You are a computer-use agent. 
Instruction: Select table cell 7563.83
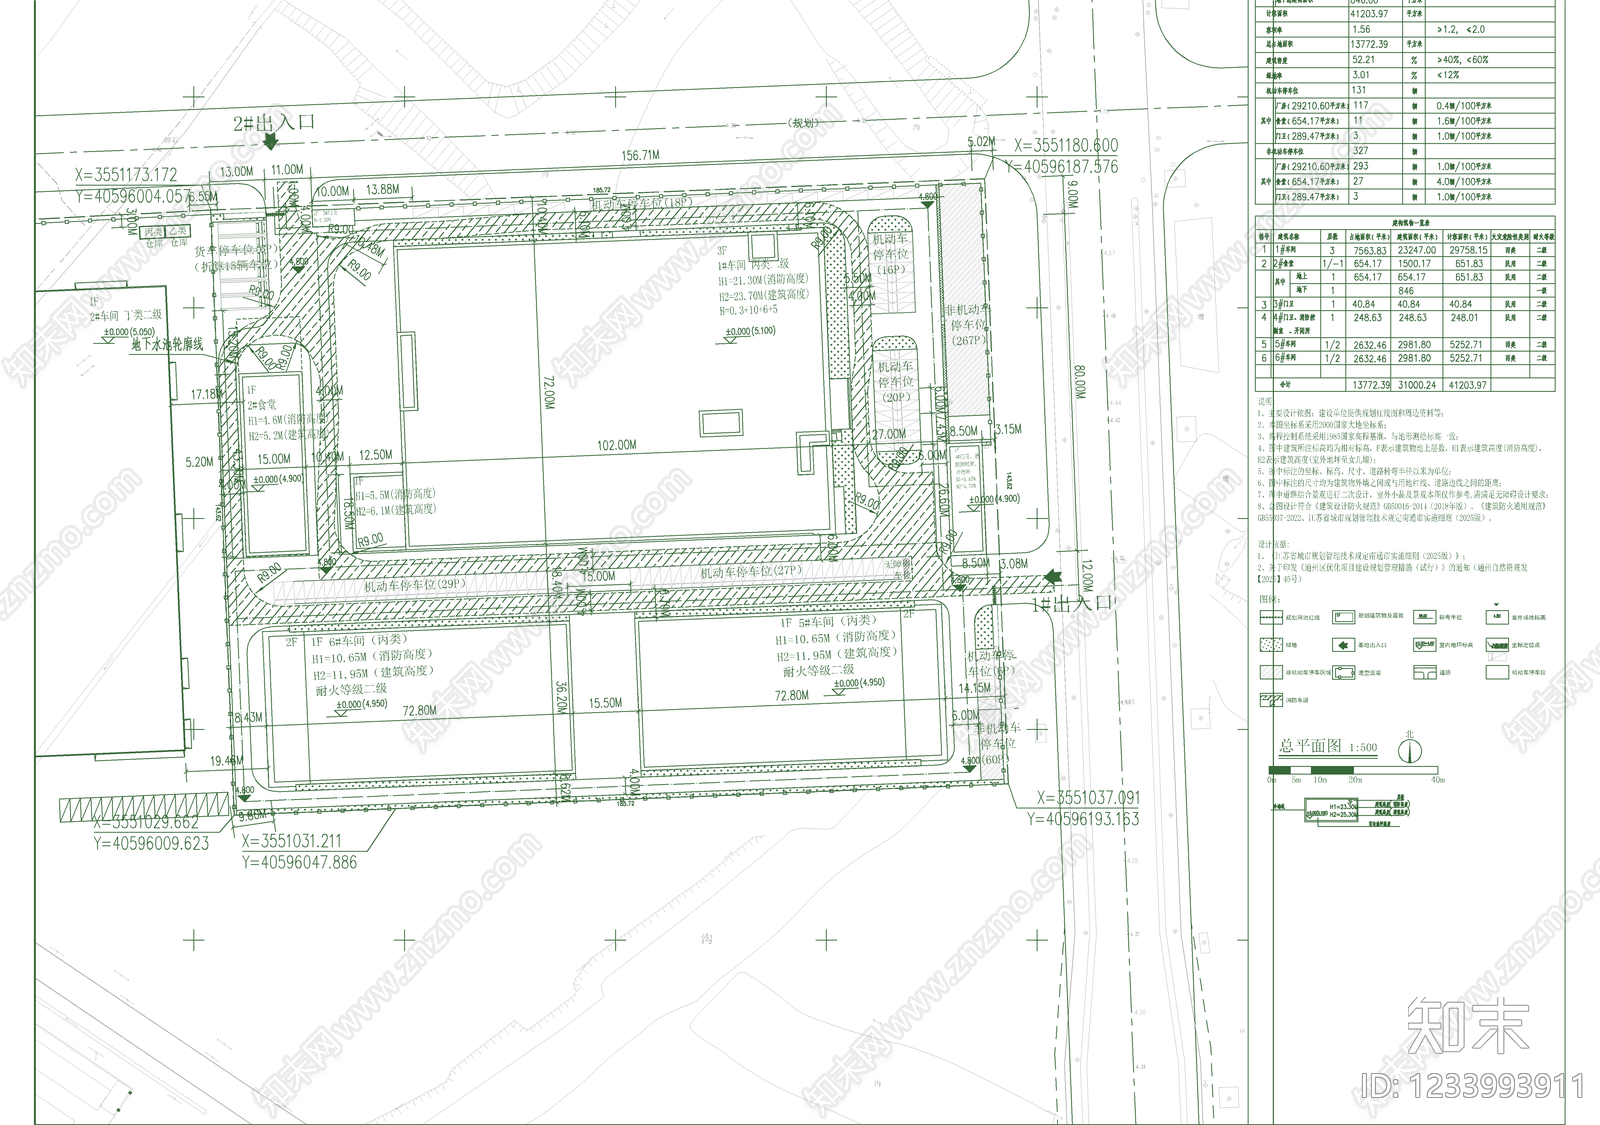[x=1369, y=251]
